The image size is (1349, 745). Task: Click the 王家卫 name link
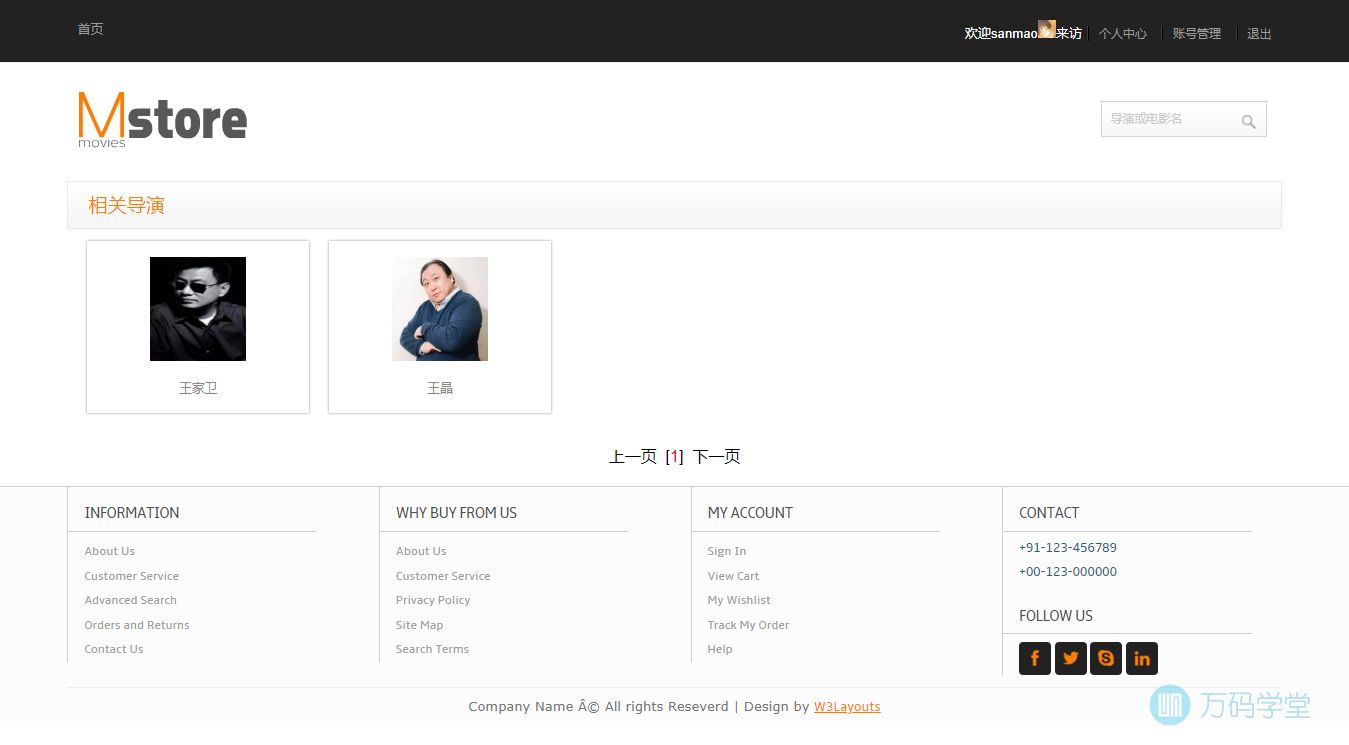(x=198, y=388)
